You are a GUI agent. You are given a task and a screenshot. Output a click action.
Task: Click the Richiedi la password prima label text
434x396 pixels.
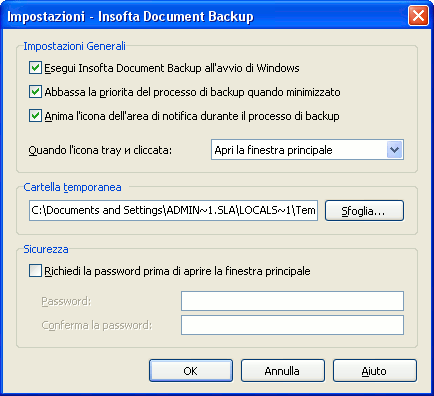pos(177,271)
